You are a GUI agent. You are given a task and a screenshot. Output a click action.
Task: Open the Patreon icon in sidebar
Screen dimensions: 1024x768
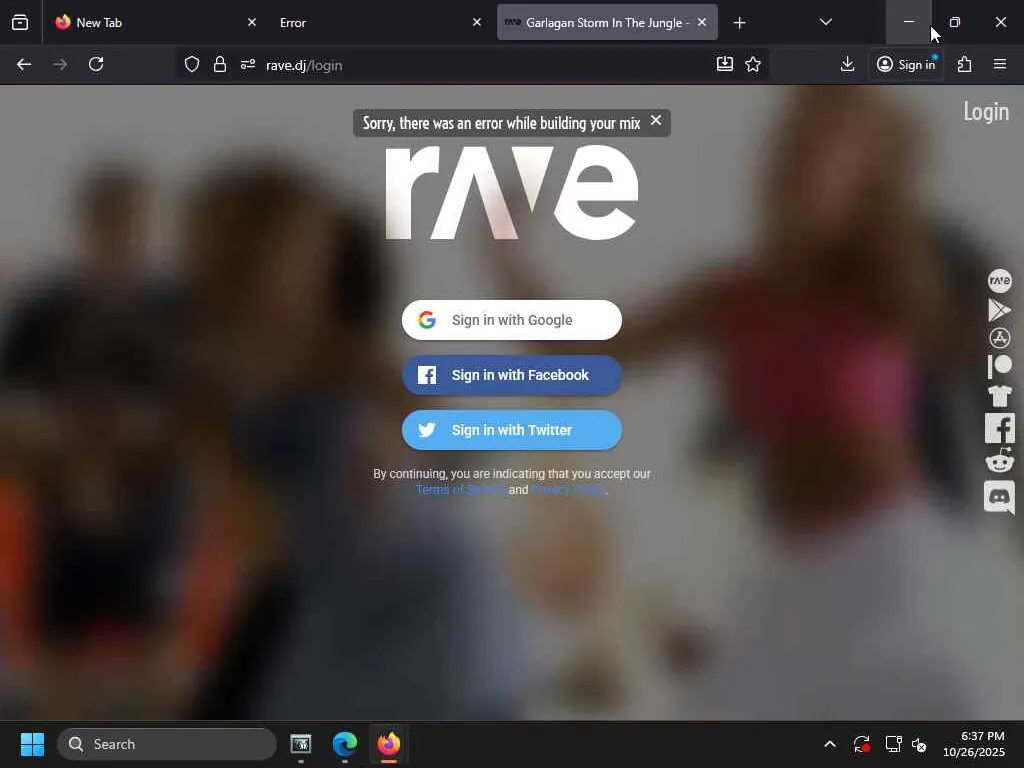tap(999, 366)
